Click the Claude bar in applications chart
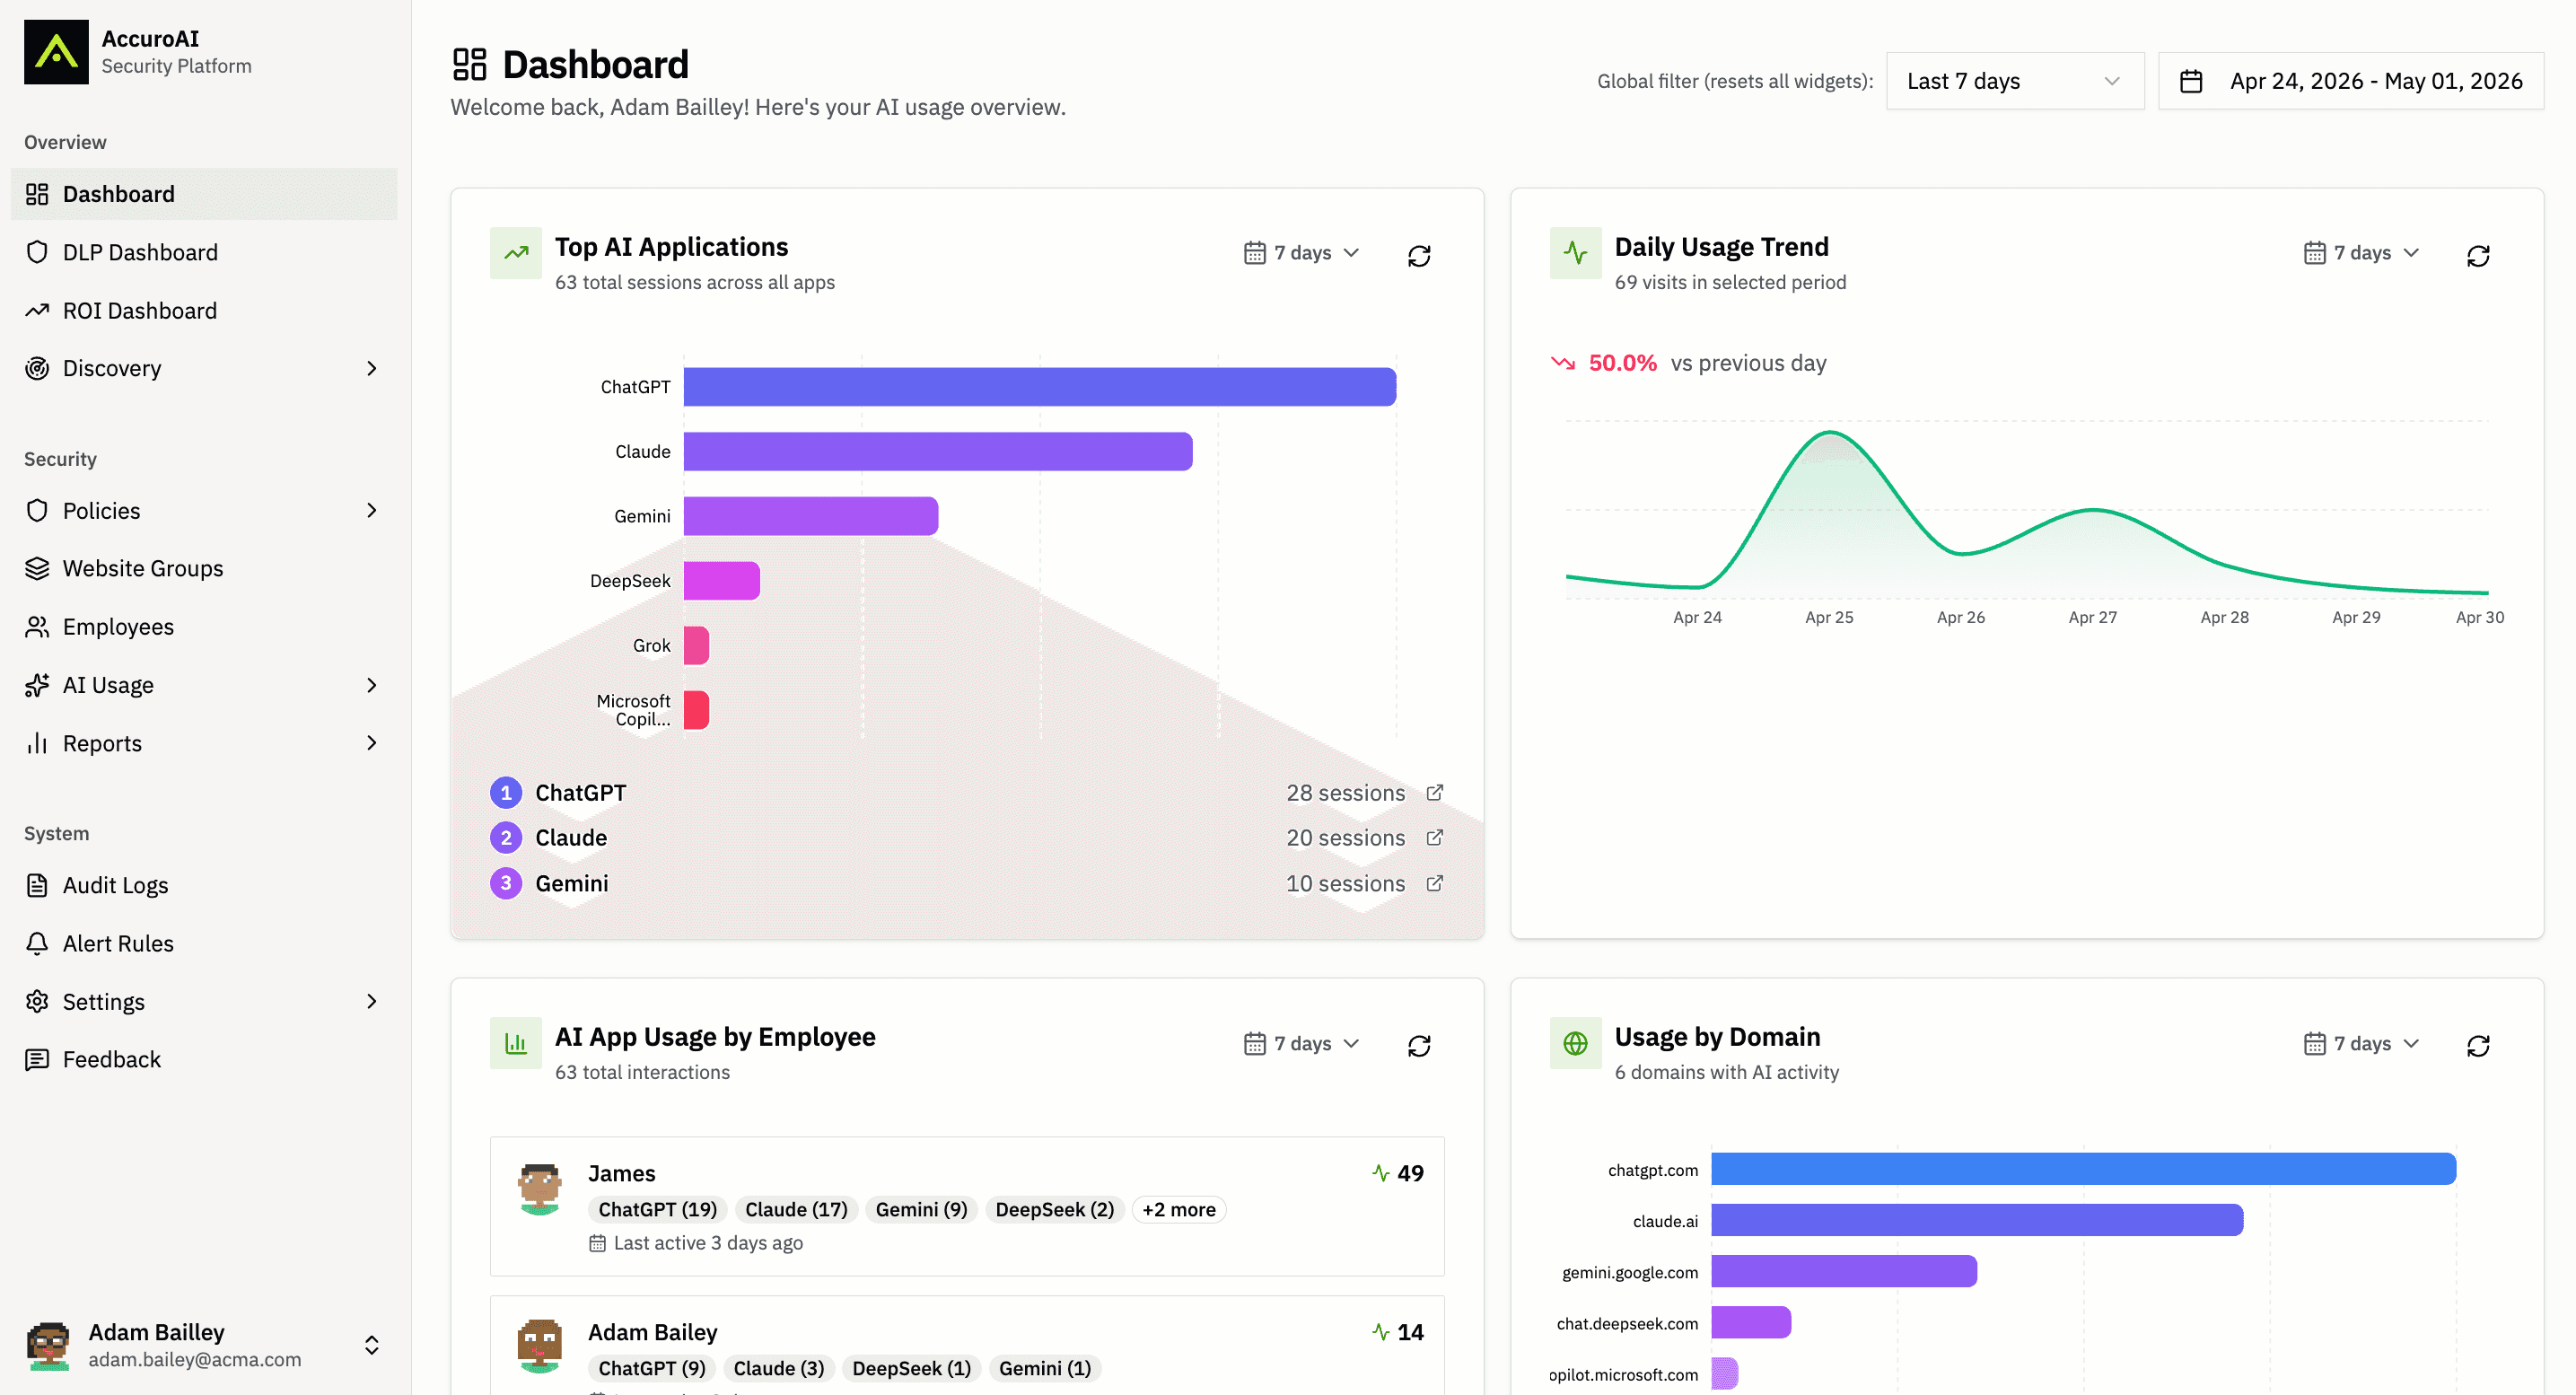 click(938, 451)
